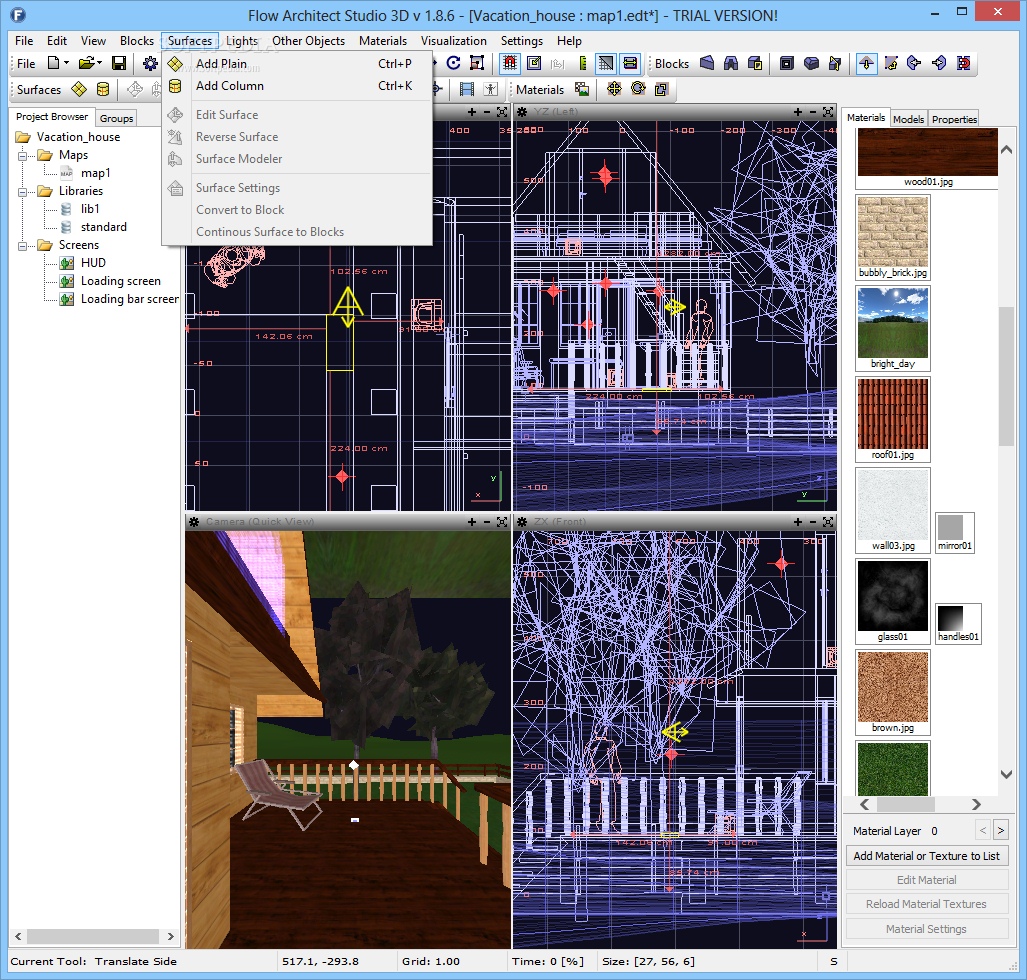Collapse the Libraries folder node
The height and width of the screenshot is (980, 1027).
[22, 192]
